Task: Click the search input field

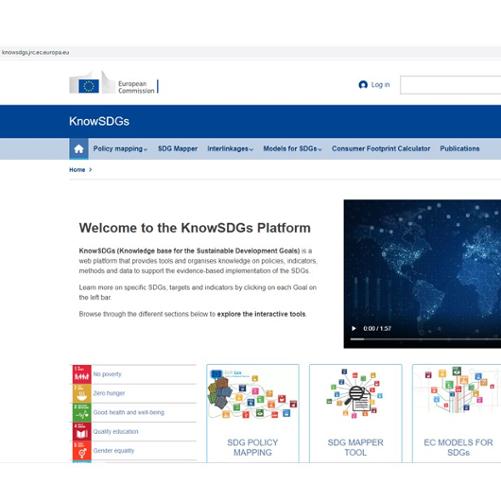Action: coord(451,85)
